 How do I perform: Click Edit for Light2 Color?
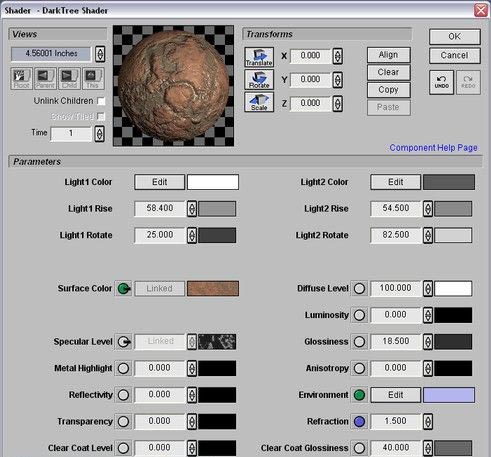pyautogui.click(x=395, y=182)
